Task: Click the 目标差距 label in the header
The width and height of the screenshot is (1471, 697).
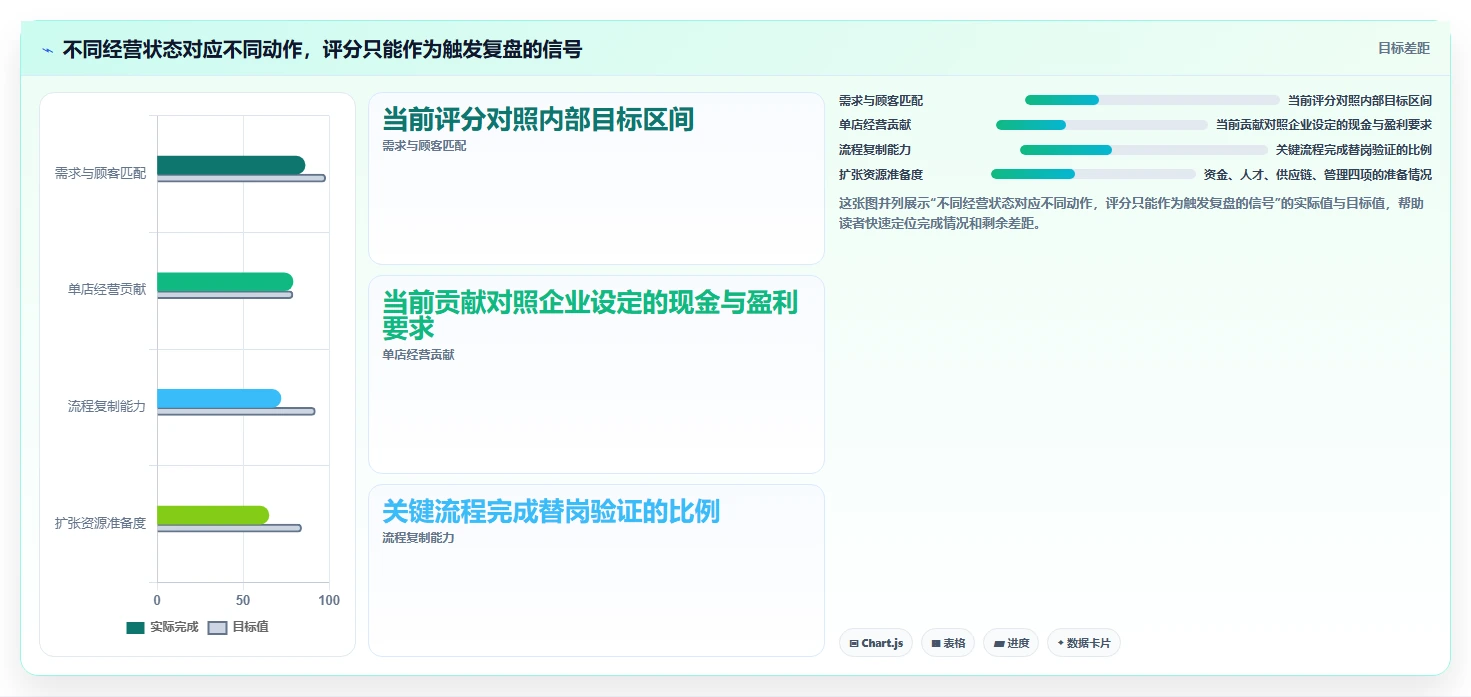Action: click(x=1404, y=48)
